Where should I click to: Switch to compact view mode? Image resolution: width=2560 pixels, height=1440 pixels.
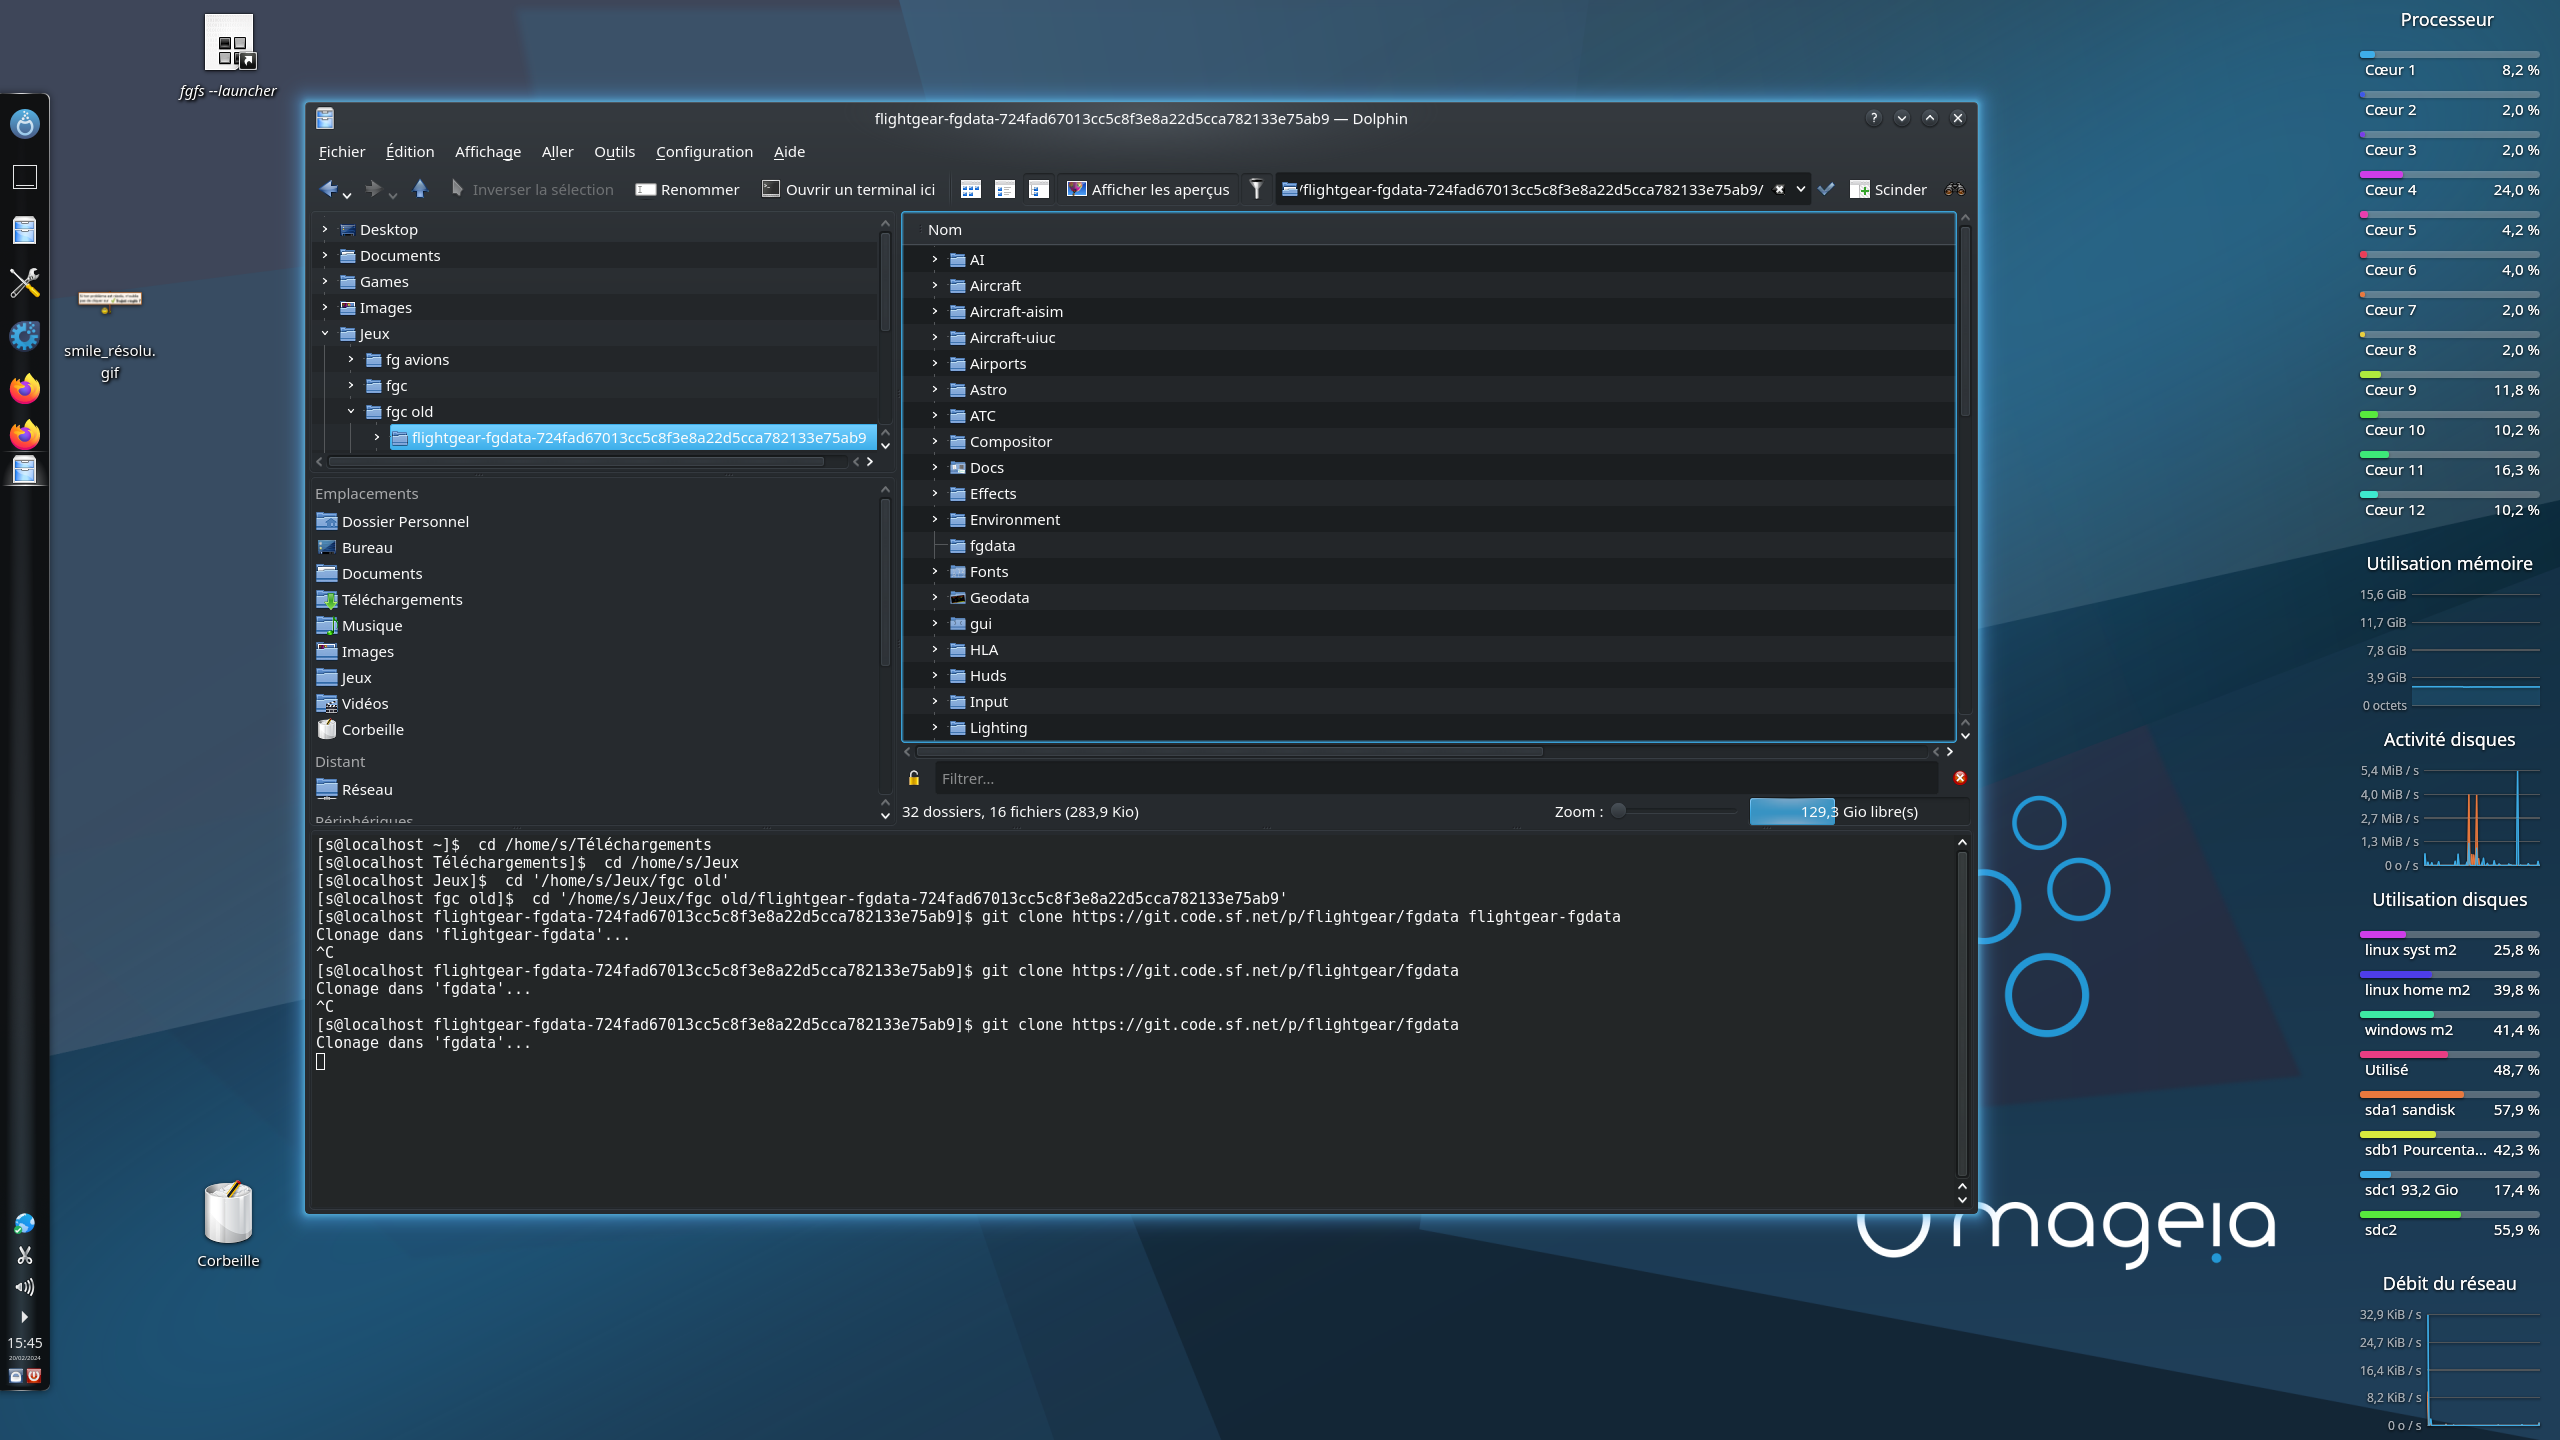coord(1004,189)
